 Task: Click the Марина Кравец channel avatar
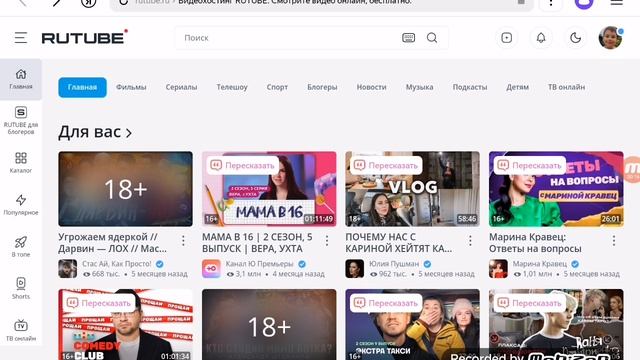point(498,269)
